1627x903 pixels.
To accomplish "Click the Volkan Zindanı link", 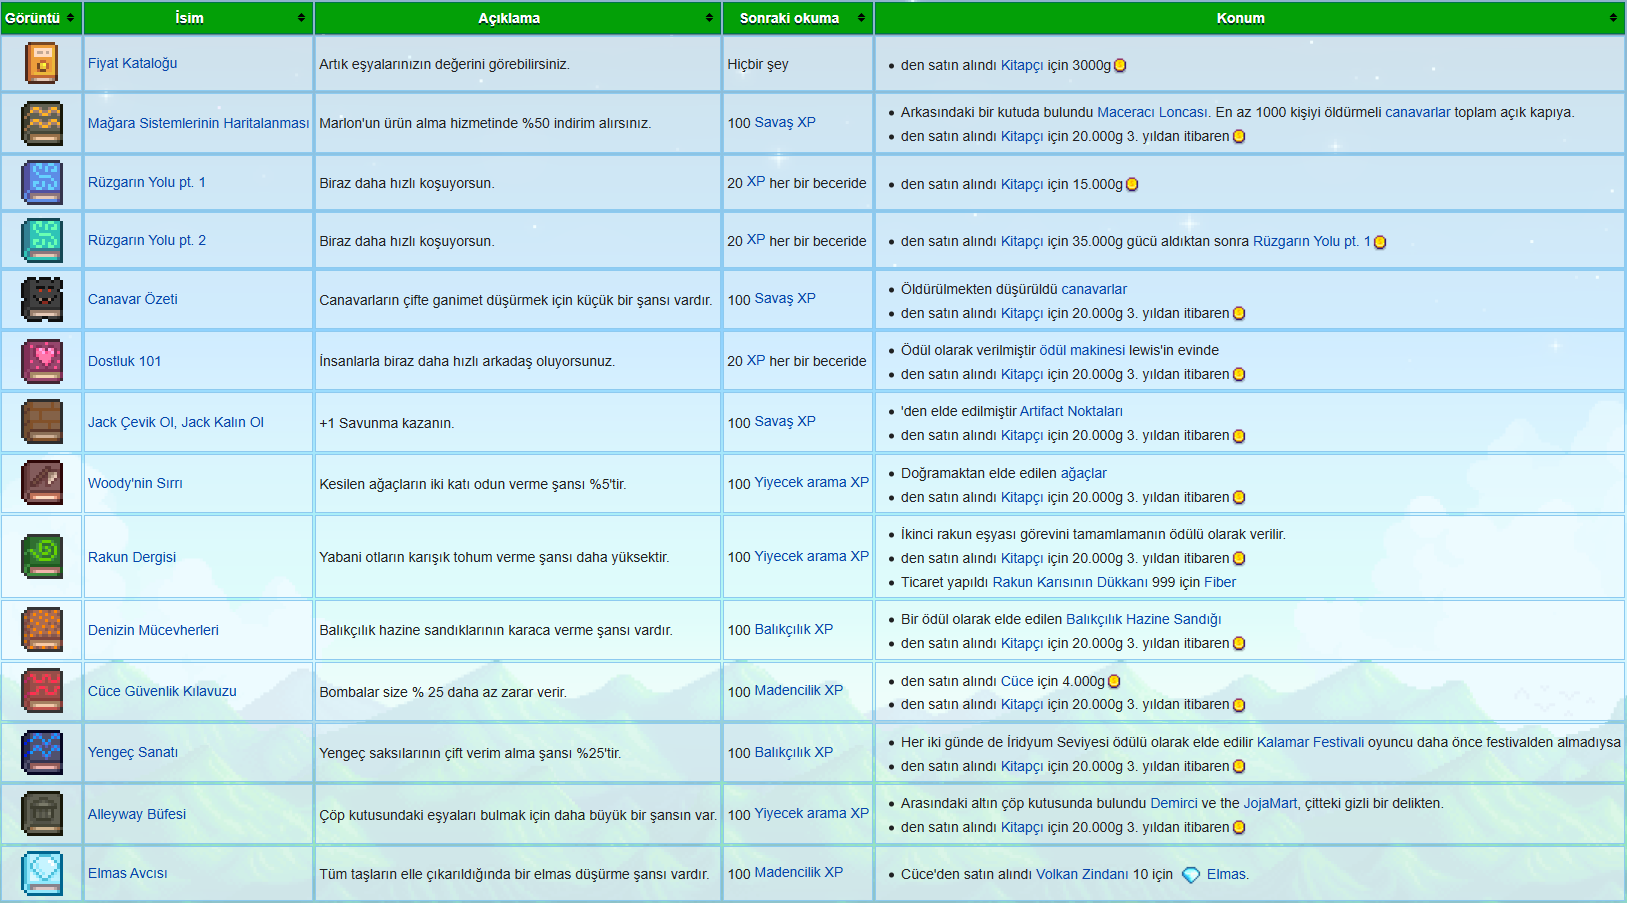I will tap(1082, 874).
